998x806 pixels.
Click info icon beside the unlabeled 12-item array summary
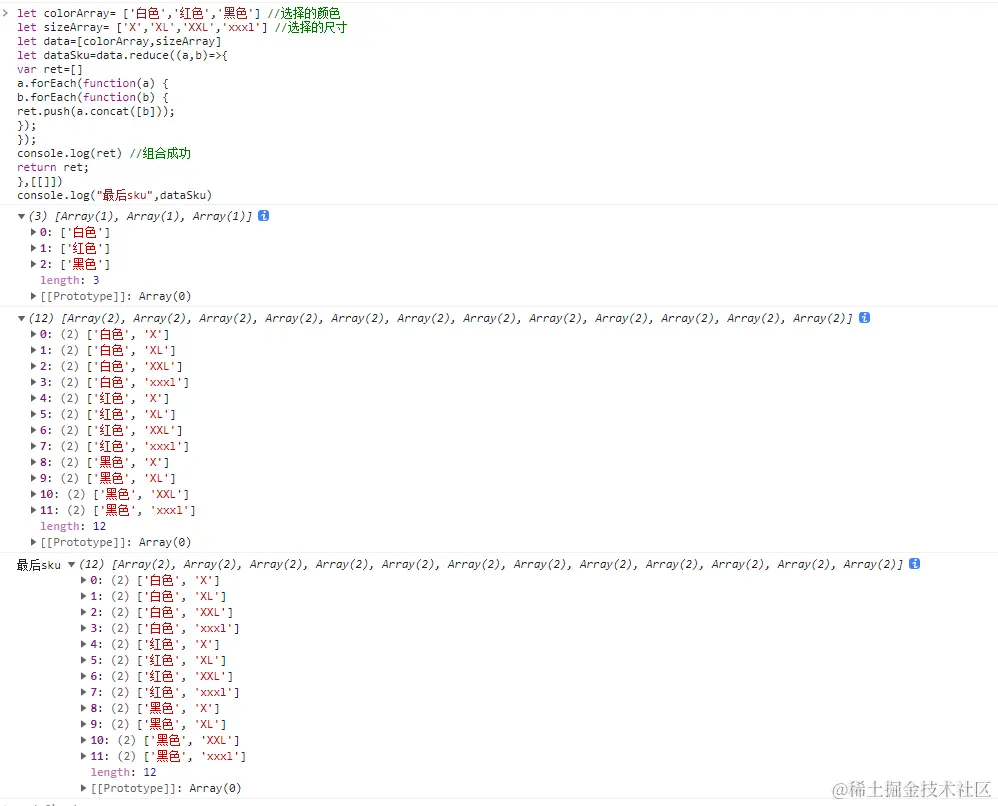click(864, 318)
